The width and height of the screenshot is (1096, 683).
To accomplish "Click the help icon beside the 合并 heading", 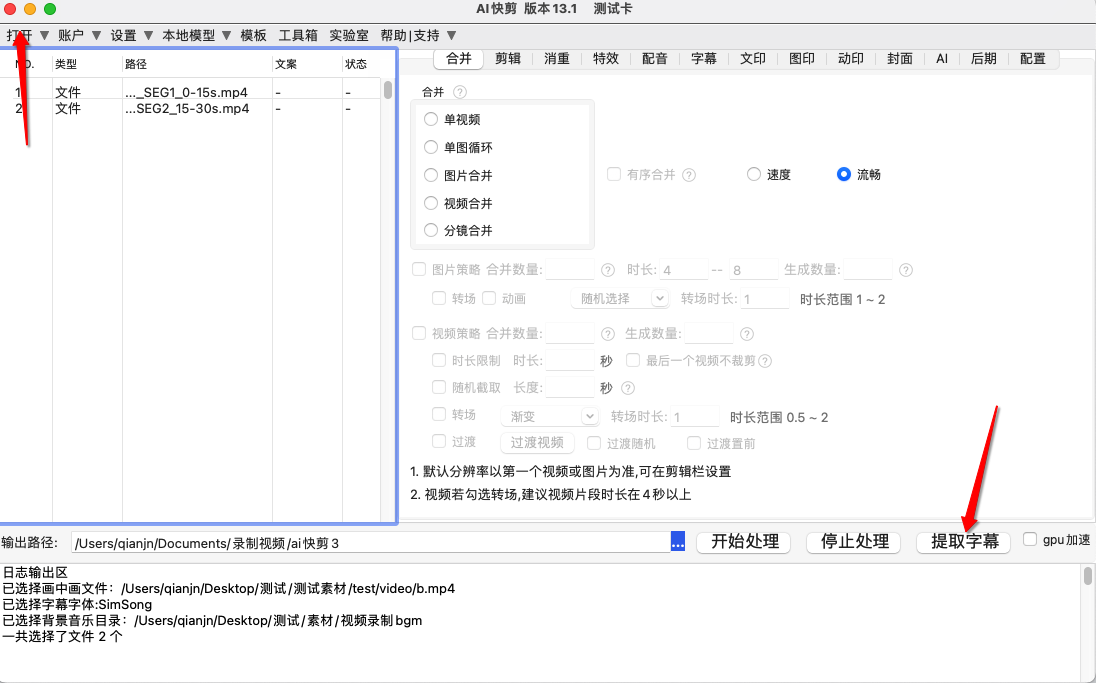I will tap(459, 92).
